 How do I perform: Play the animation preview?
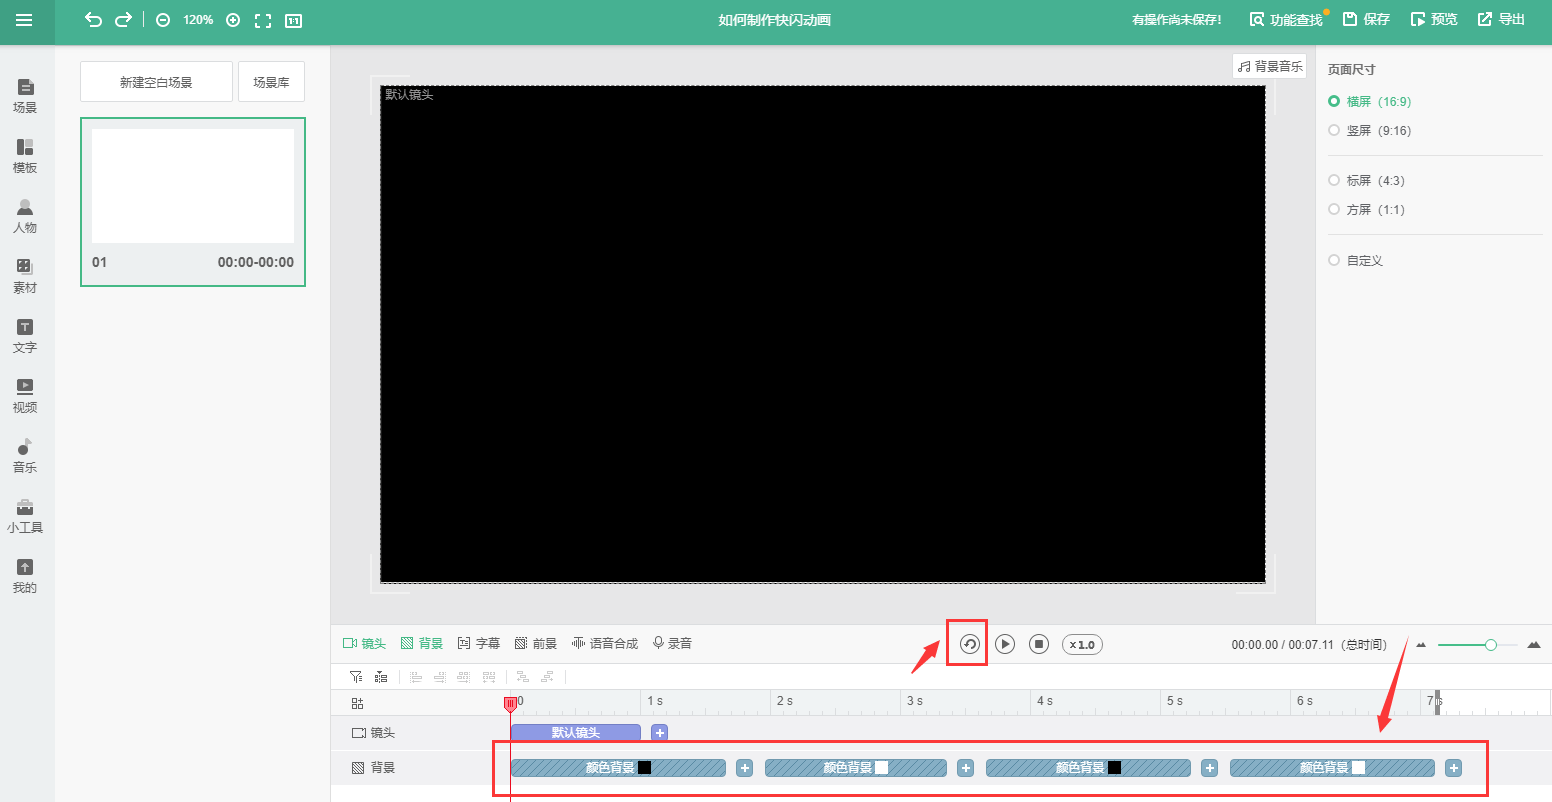point(1005,644)
